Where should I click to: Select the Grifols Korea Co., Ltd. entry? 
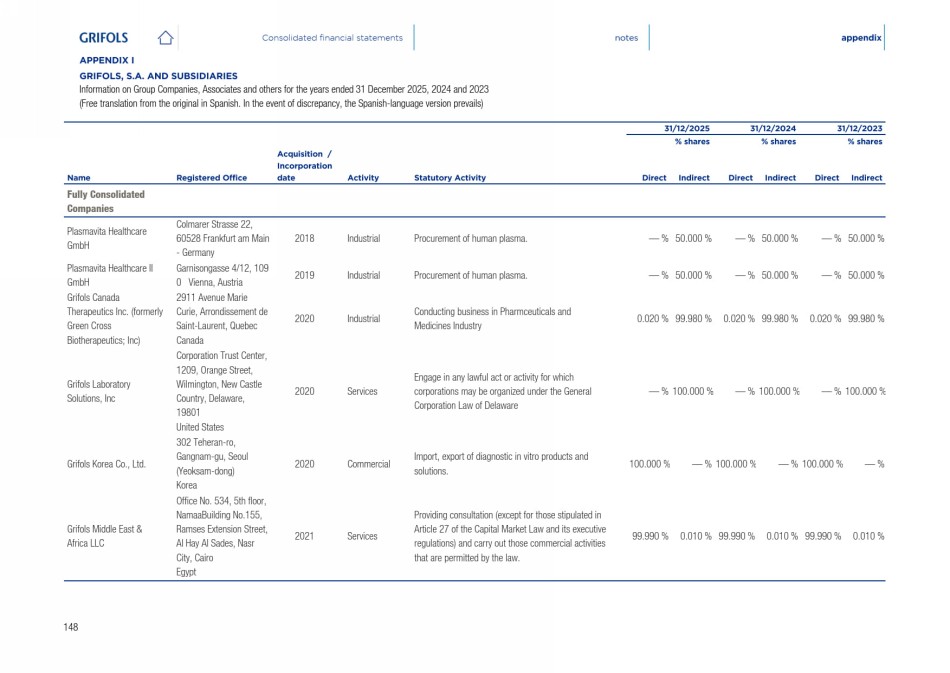pyautogui.click(x=106, y=464)
